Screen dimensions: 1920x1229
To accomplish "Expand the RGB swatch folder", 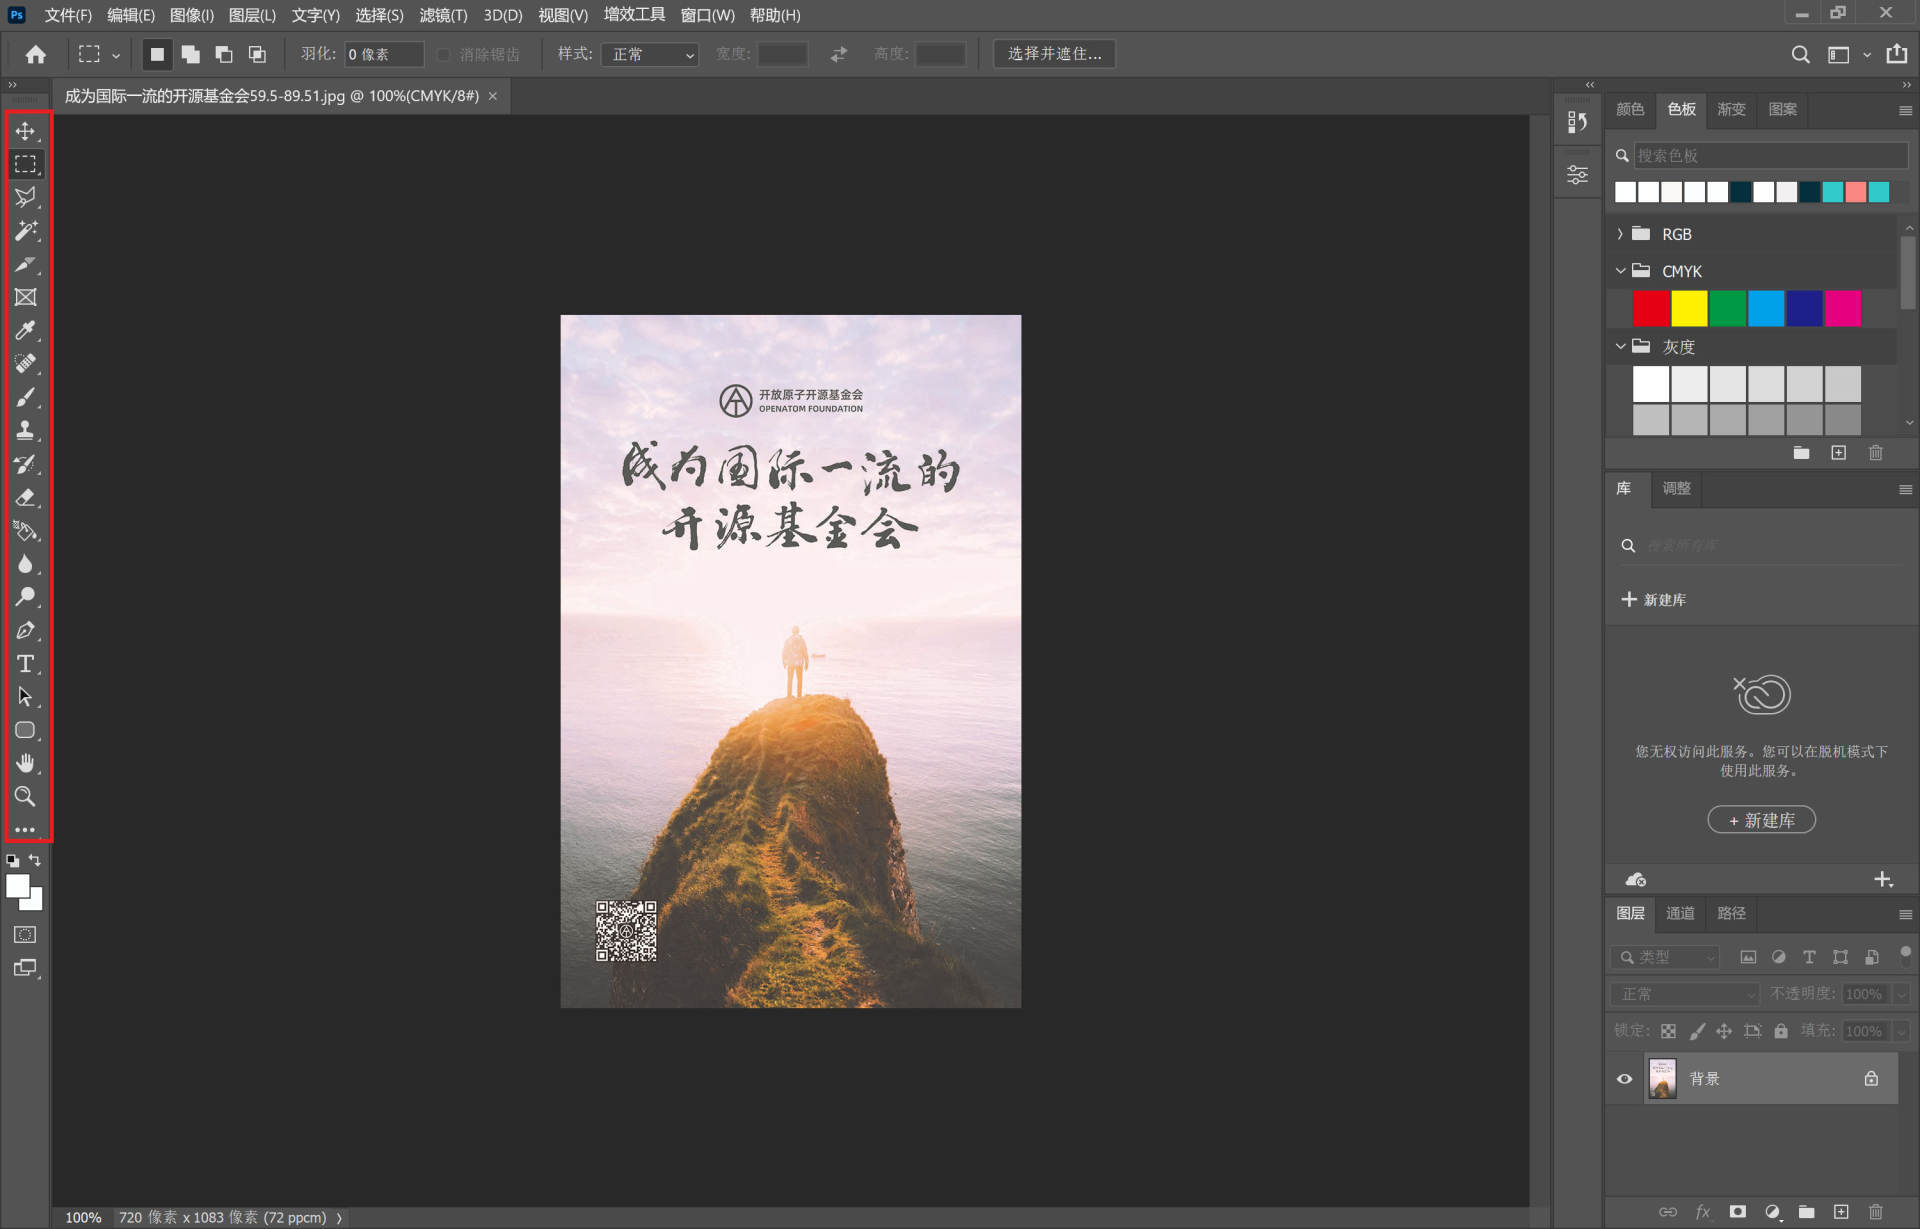I will coord(1620,234).
